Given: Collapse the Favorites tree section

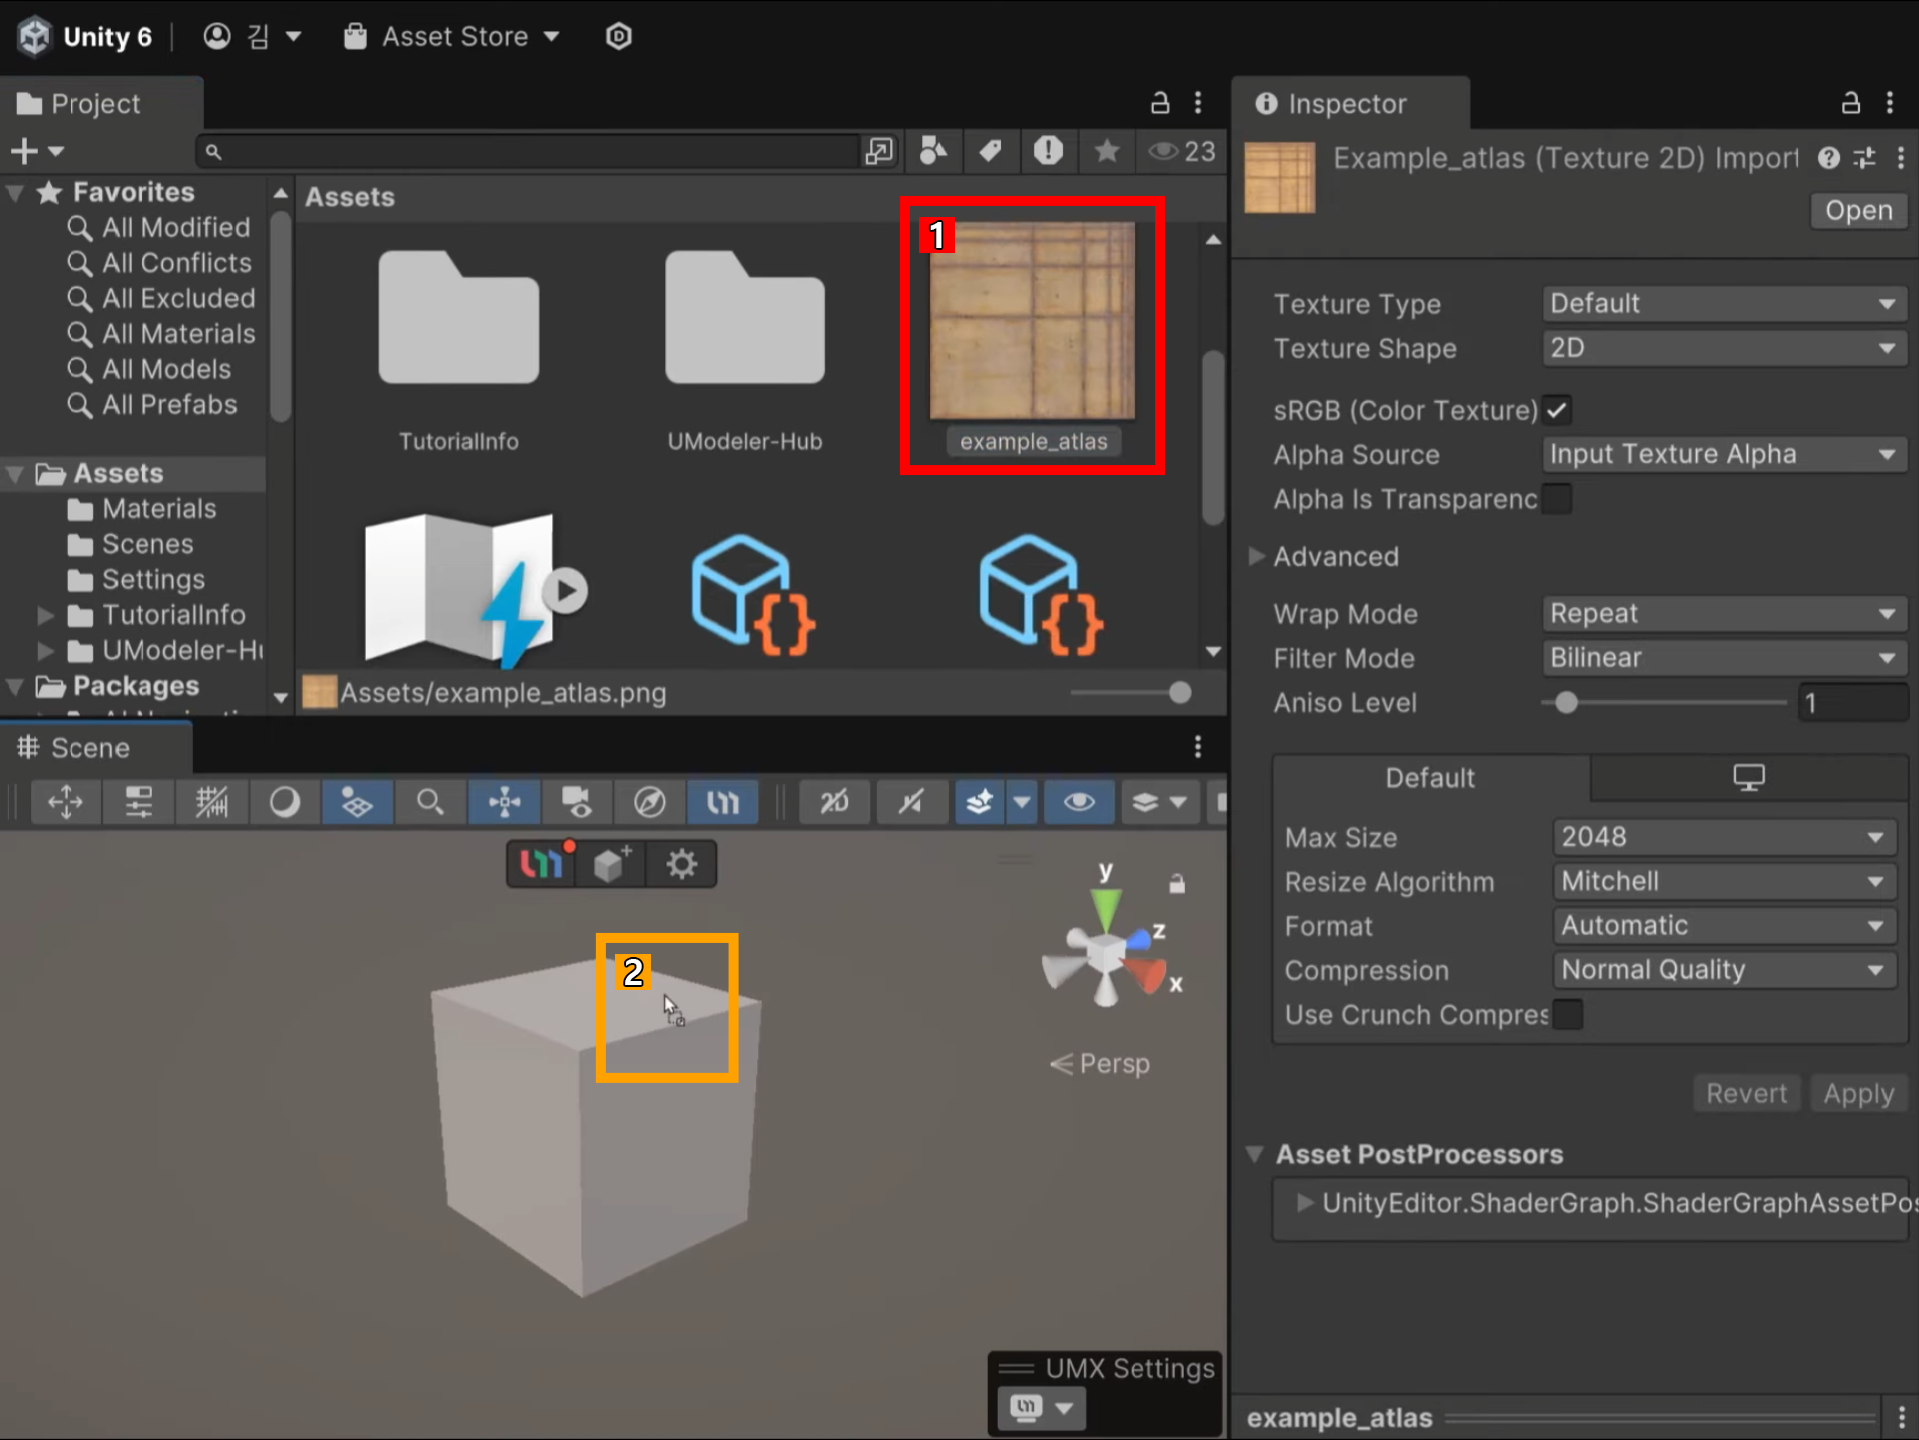Looking at the screenshot, I should click(x=15, y=192).
